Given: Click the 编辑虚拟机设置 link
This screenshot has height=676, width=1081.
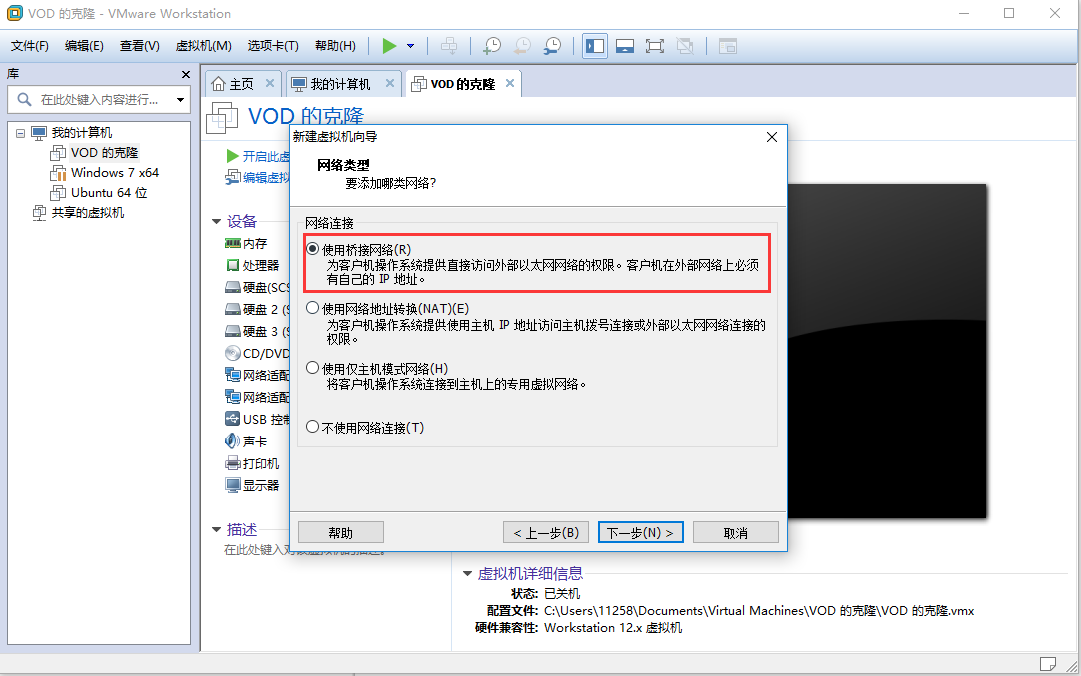Looking at the screenshot, I should click(258, 178).
